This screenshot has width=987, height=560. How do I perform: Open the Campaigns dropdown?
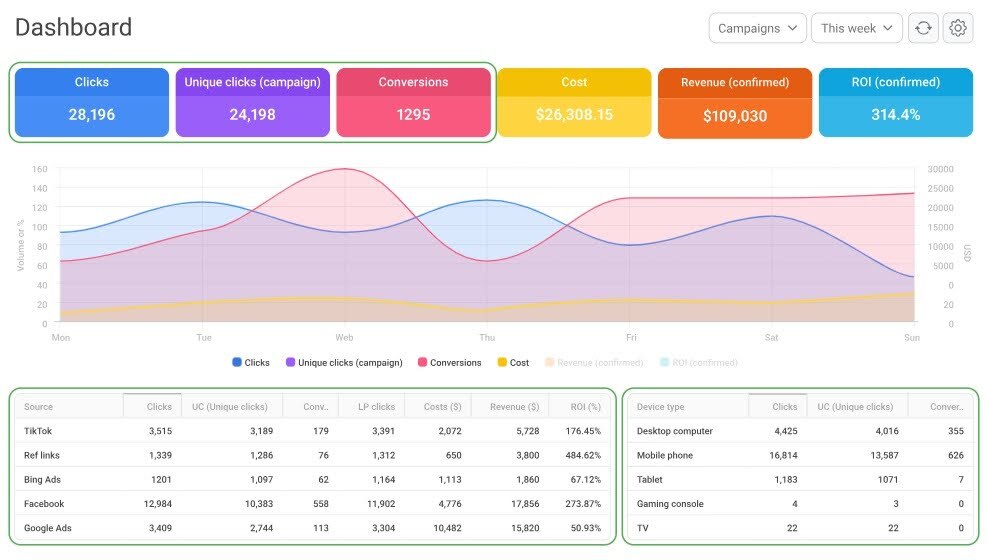pyautogui.click(x=758, y=28)
